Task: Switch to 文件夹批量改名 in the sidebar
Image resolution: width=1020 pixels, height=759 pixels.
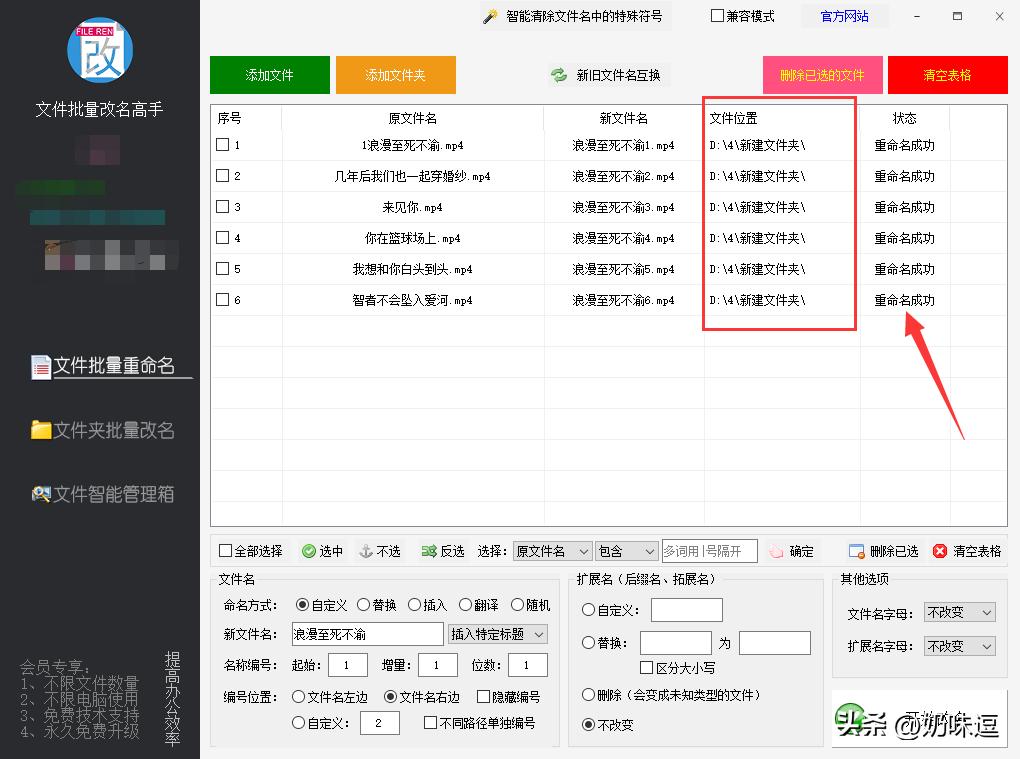Action: pyautogui.click(x=100, y=432)
